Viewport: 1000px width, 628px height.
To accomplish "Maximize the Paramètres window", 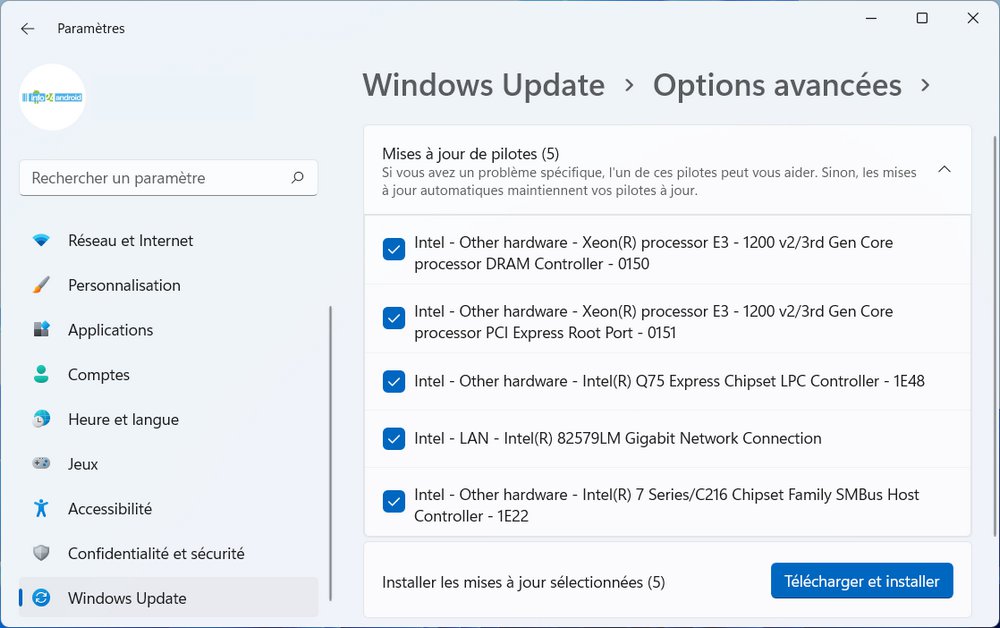I will [922, 18].
